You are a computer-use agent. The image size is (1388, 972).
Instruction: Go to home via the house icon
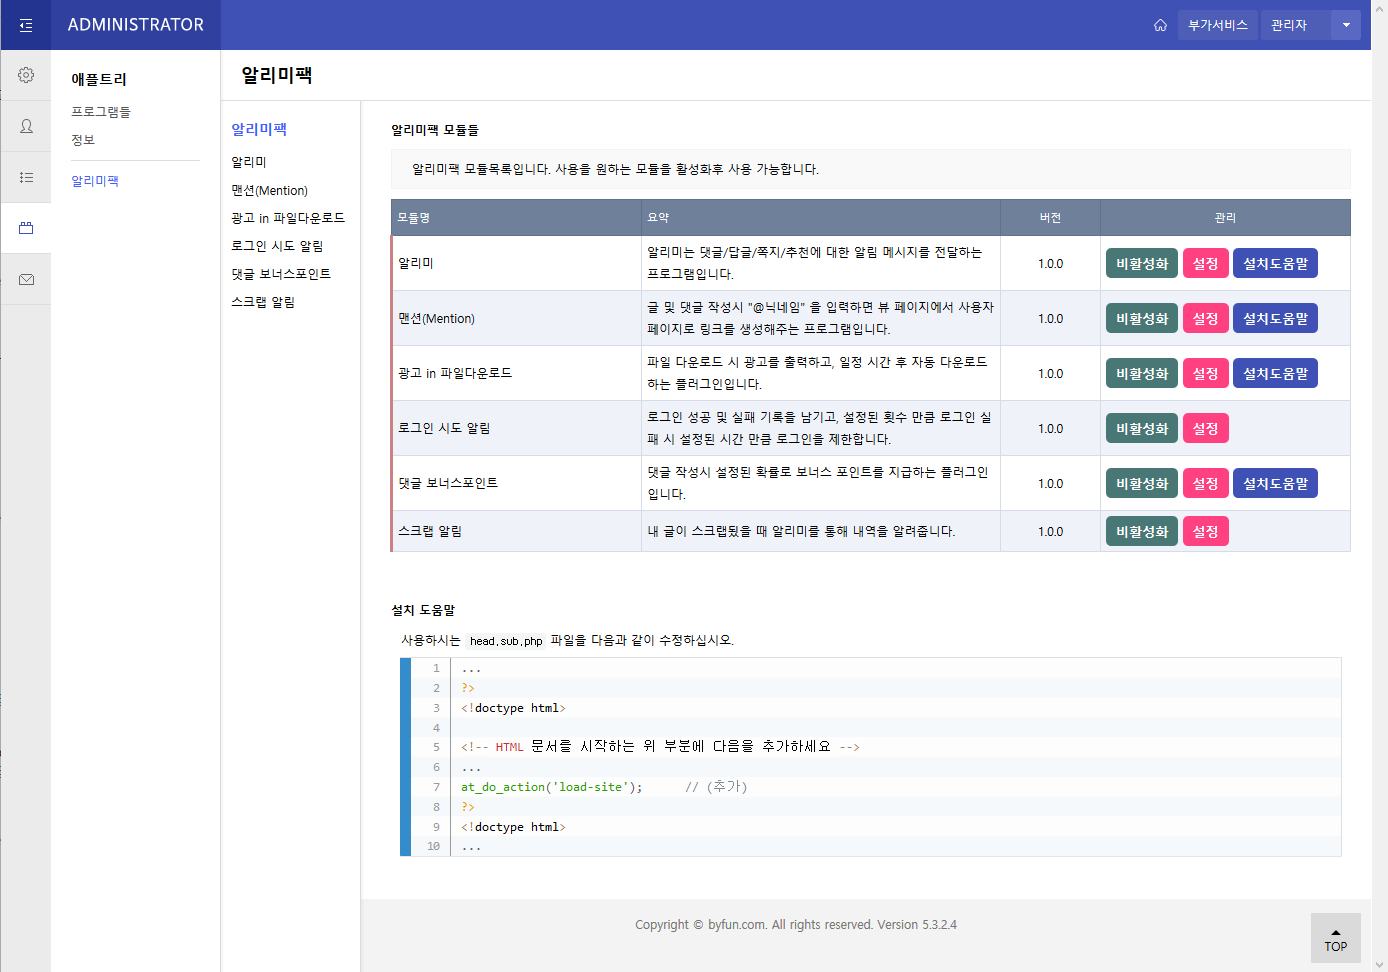coord(1160,25)
